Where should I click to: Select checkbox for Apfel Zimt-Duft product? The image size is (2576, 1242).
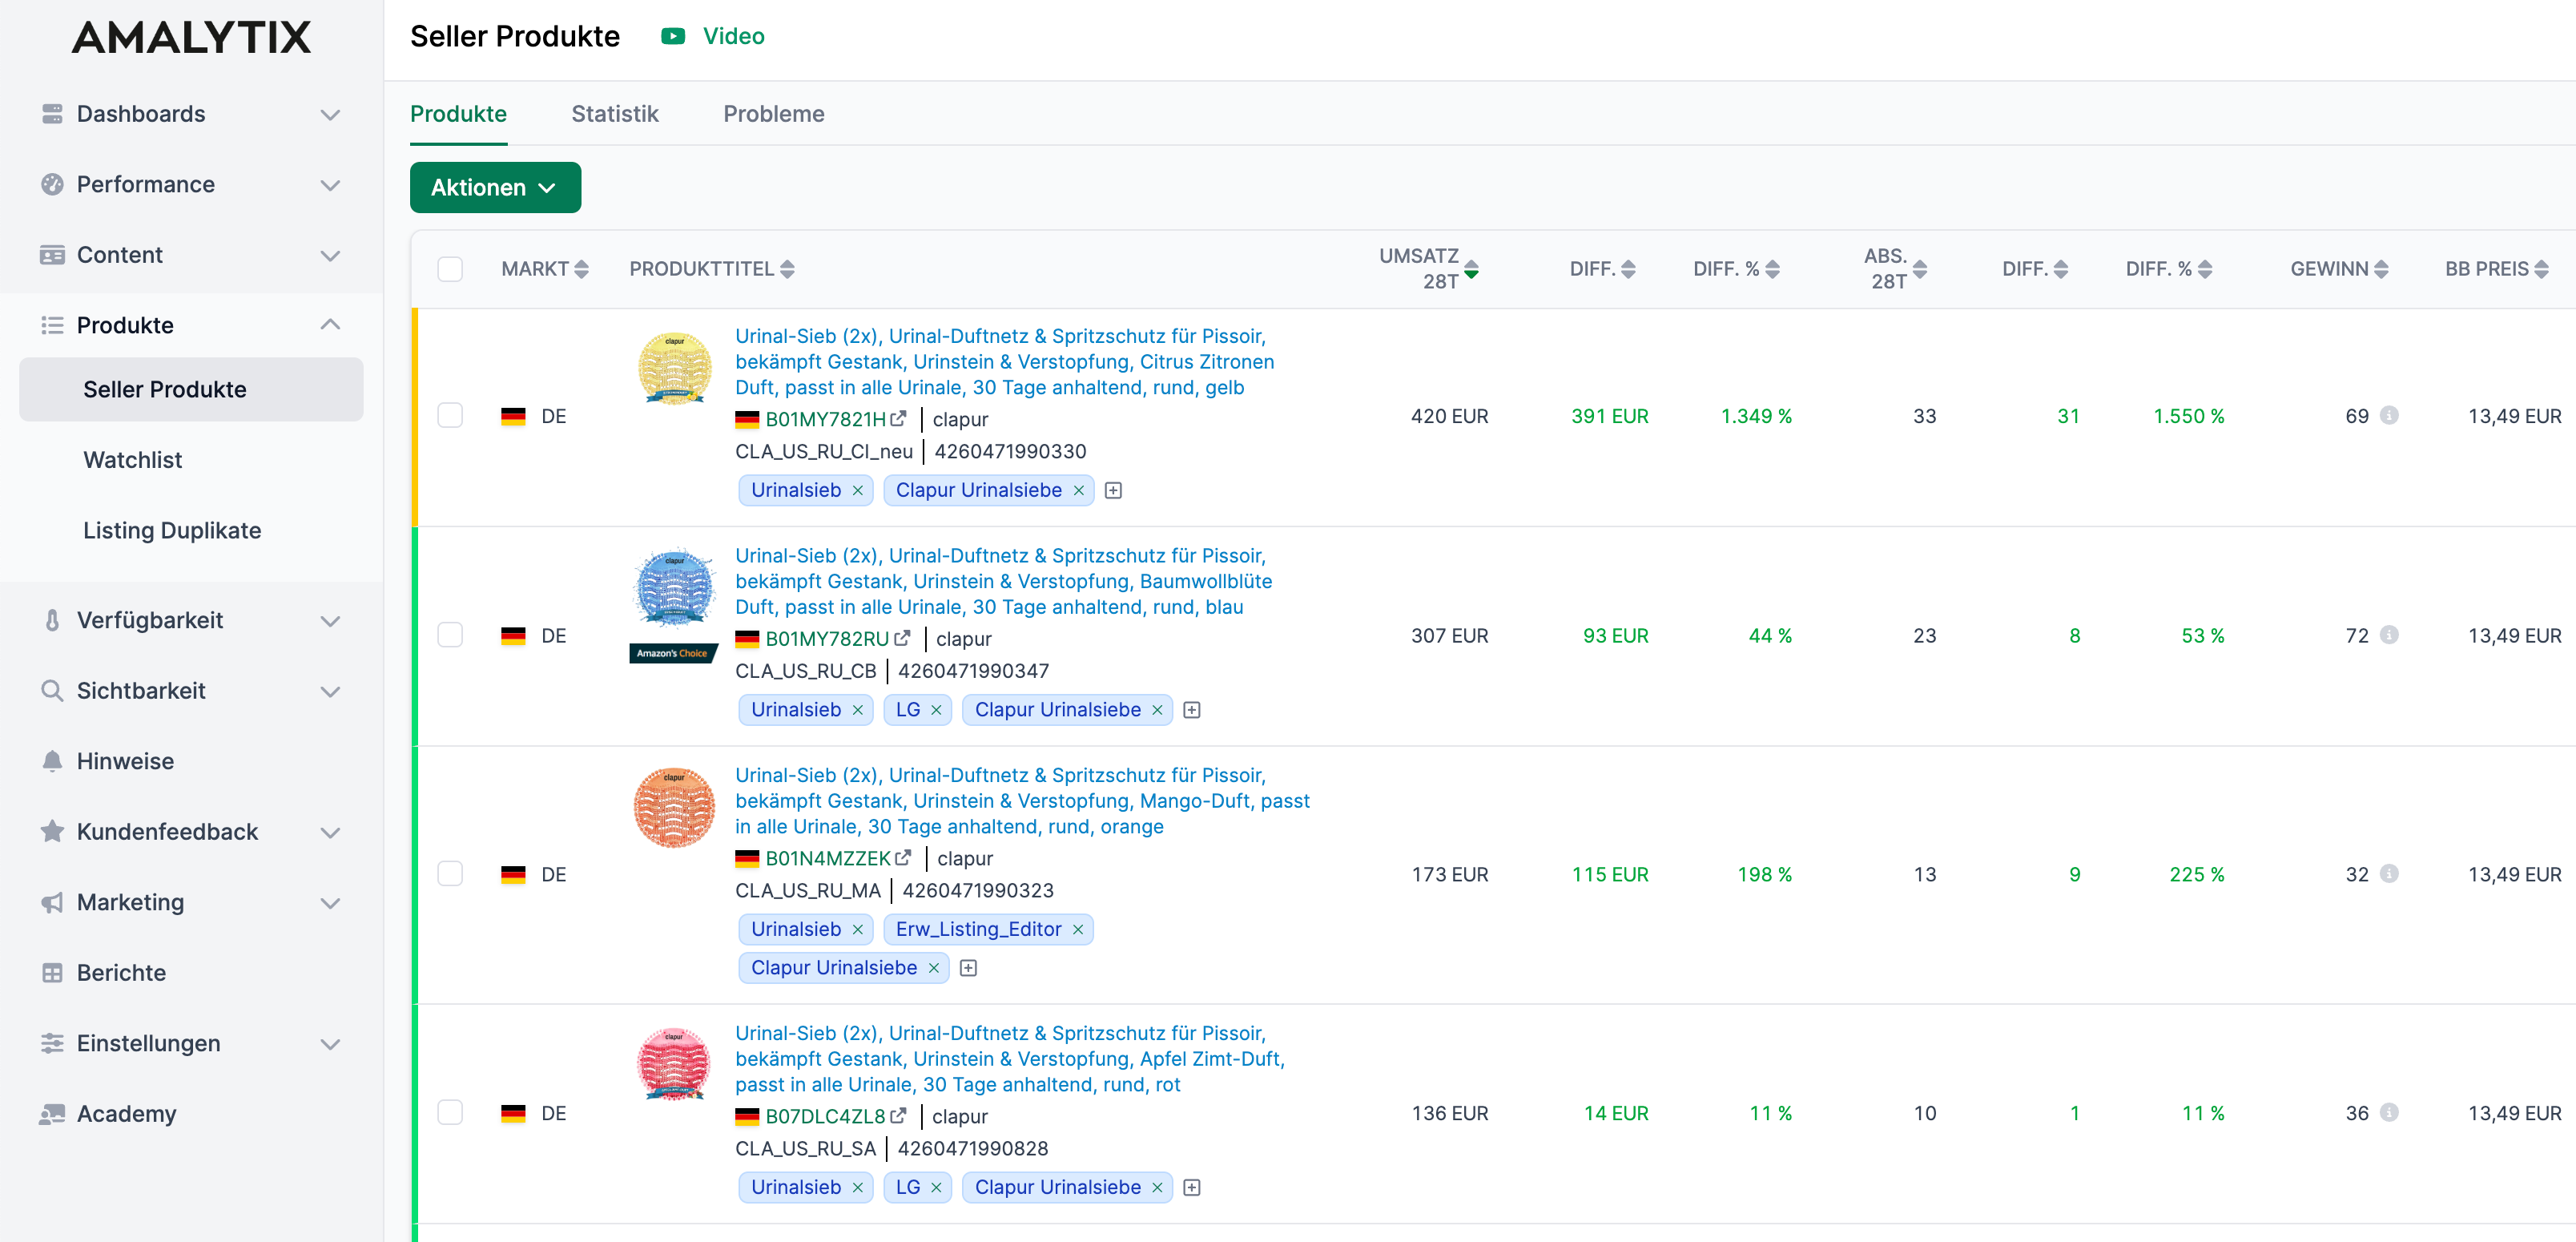click(450, 1113)
